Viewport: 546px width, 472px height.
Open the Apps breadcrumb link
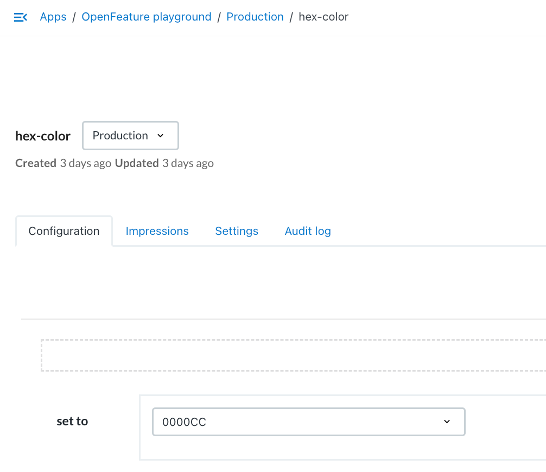[53, 17]
